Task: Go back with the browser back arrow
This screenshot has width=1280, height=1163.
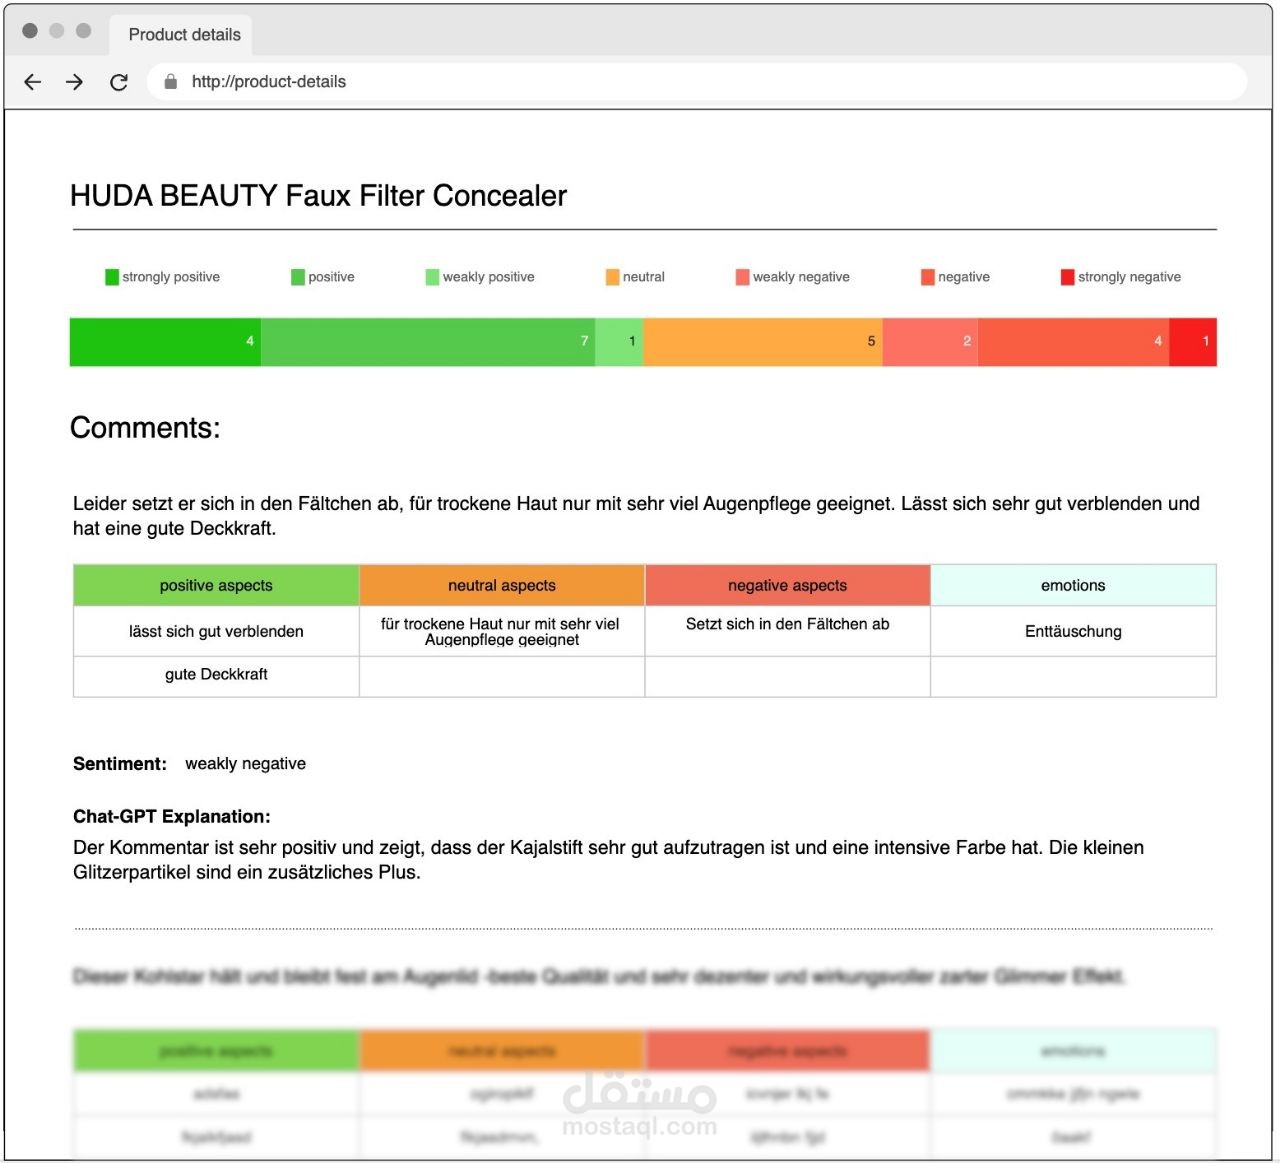Action: (33, 82)
